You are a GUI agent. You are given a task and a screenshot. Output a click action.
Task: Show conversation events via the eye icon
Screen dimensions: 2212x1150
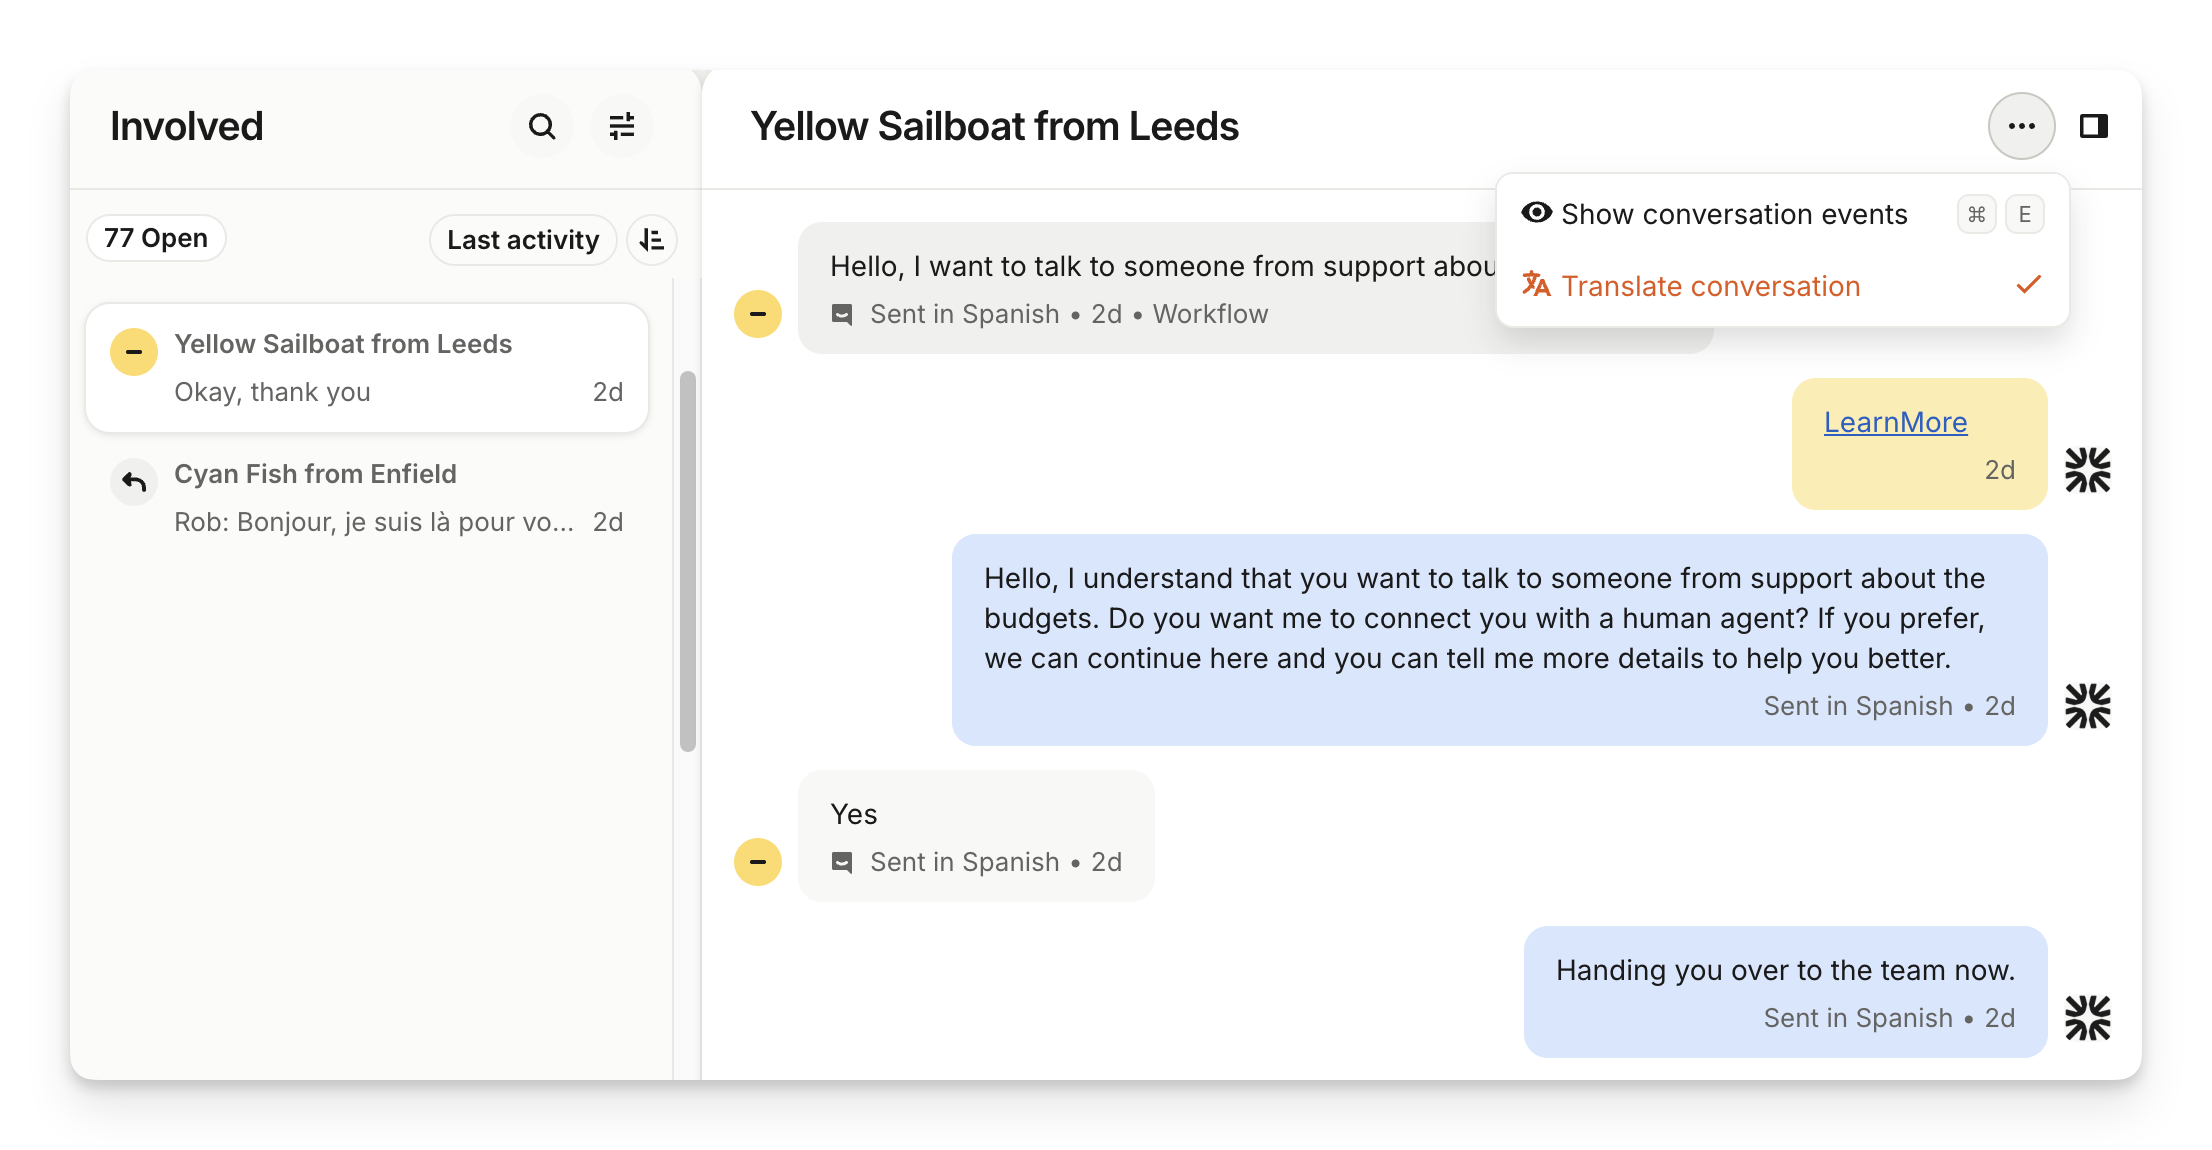coord(1536,213)
